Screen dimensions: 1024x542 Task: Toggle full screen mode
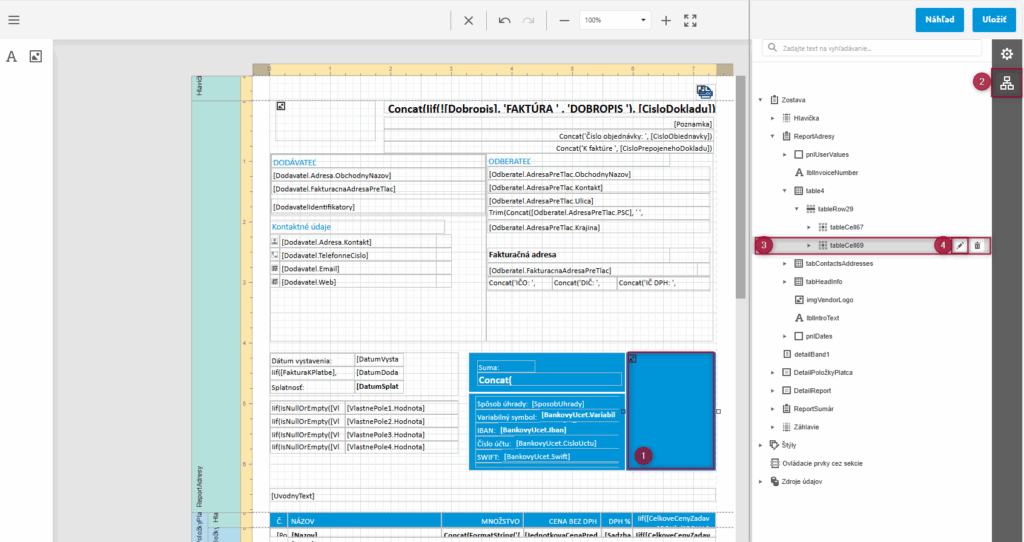pos(690,20)
